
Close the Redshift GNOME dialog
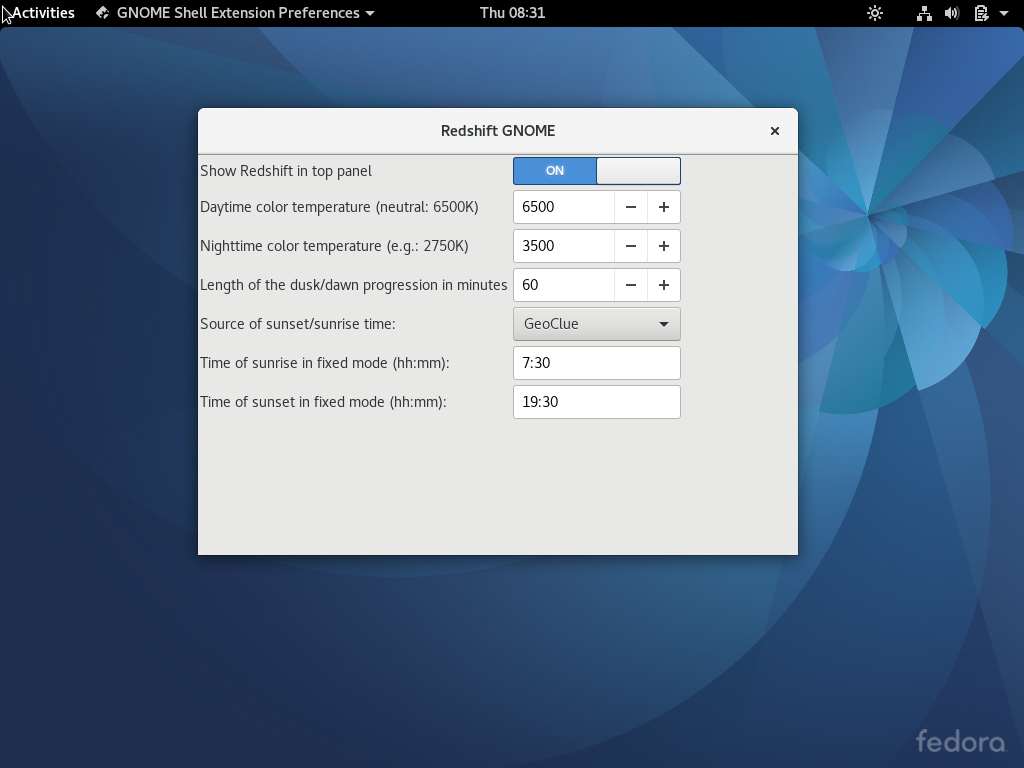click(x=775, y=131)
